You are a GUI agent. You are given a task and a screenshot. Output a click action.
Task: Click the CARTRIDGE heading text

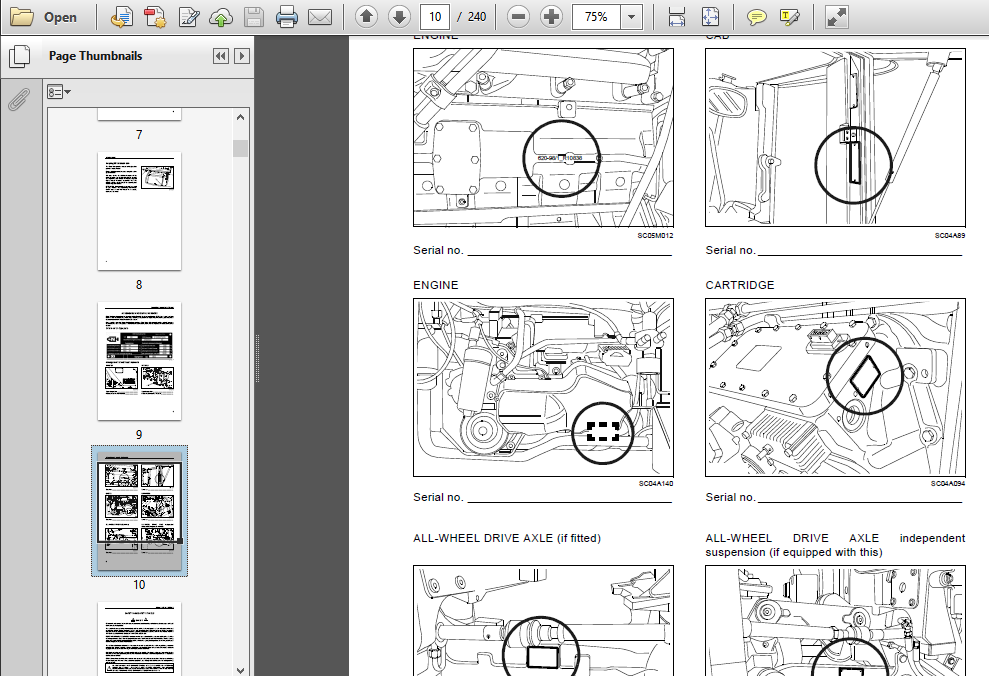[x=740, y=285]
